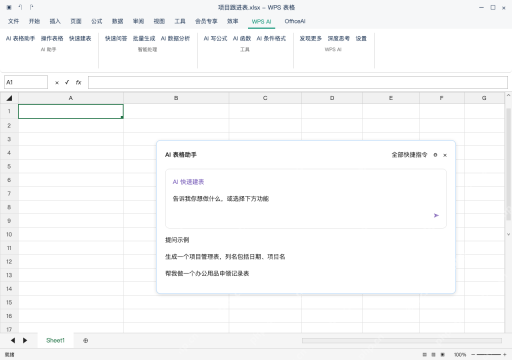Click the vertical scrollbar up arrow
This screenshot has width=512, height=360.
[x=508, y=95]
